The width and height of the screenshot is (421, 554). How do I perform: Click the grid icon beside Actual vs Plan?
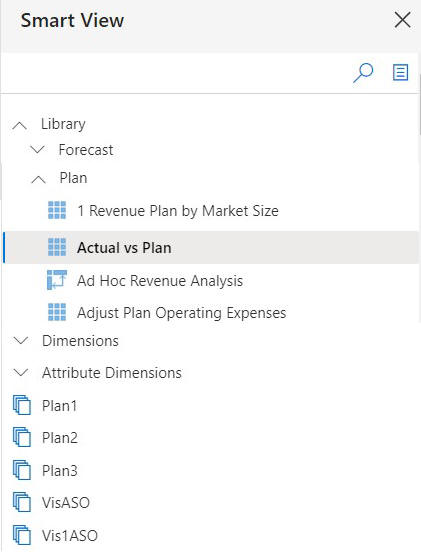[x=57, y=247]
